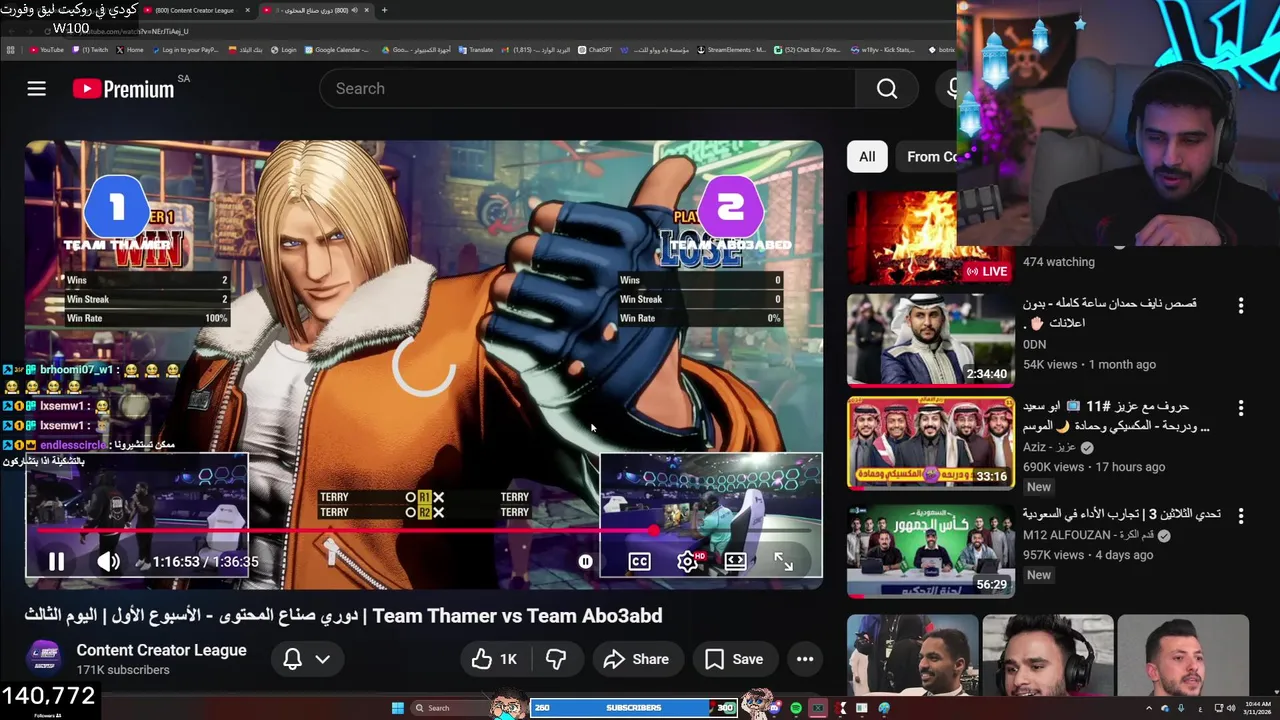This screenshot has width=1280, height=720.
Task: Open the Twitch bookmark
Action: pos(90,50)
